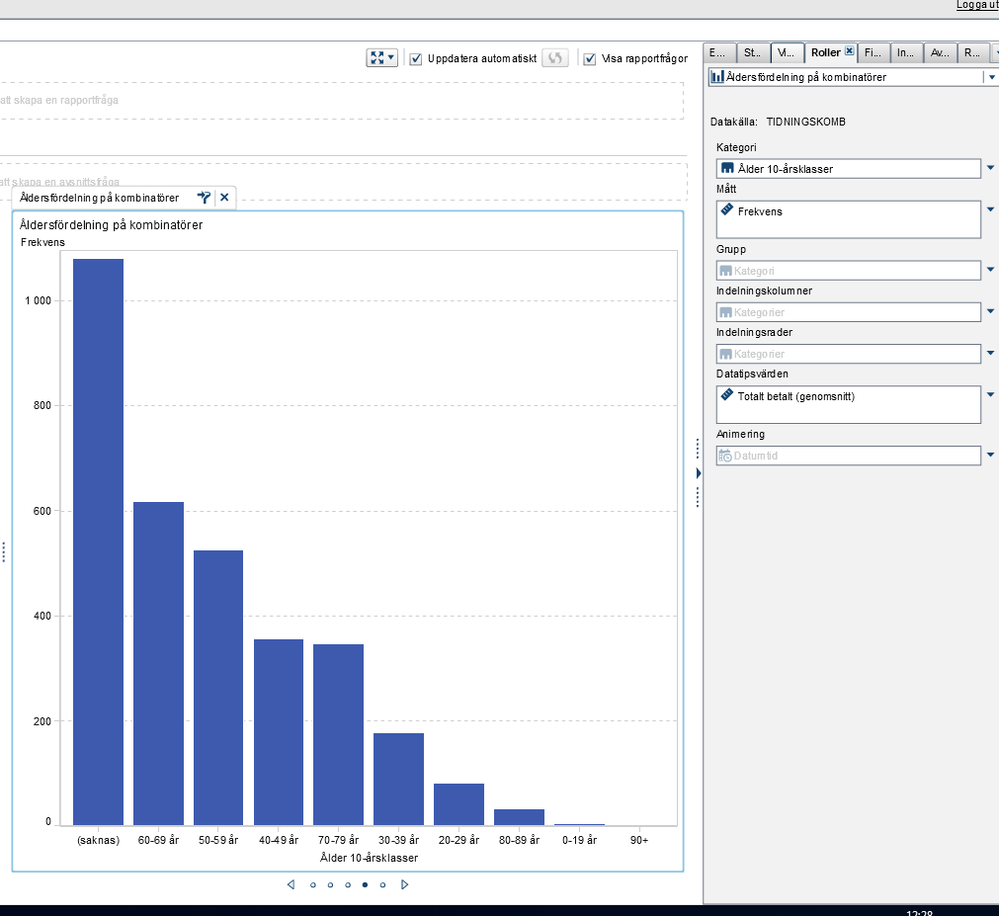Expand the Kategori role dropdown arrow
Screen dimensions: 999x916
point(990,168)
